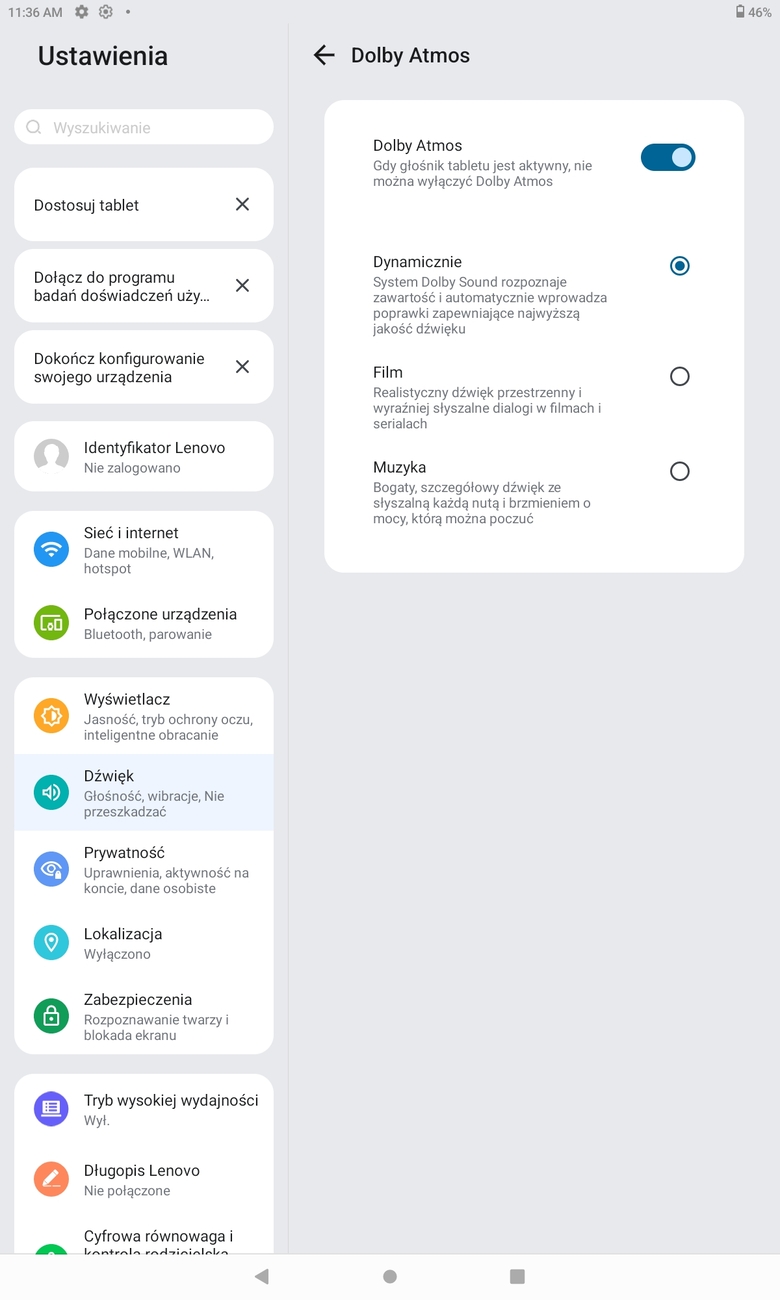Open the Lokalizacja pin icon
Screen dimensions: 780x1300
coord(51,943)
